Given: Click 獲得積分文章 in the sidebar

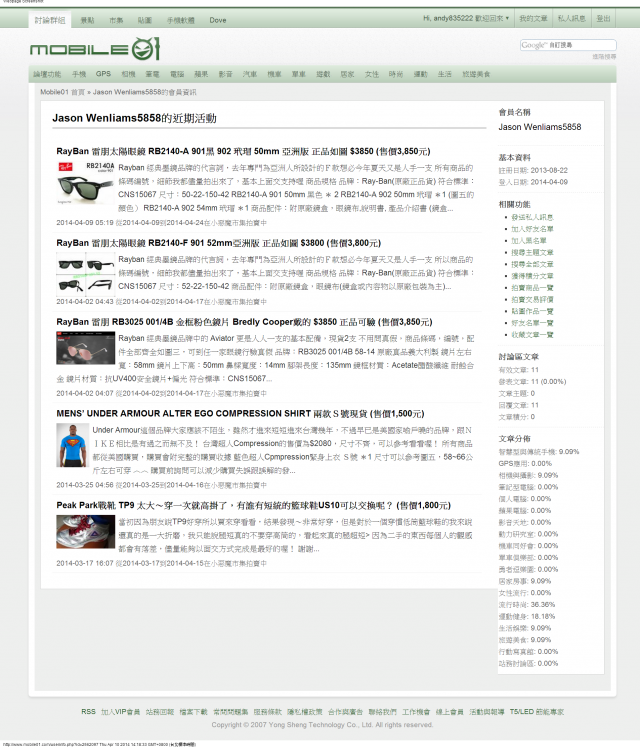Looking at the screenshot, I should click(x=532, y=276).
